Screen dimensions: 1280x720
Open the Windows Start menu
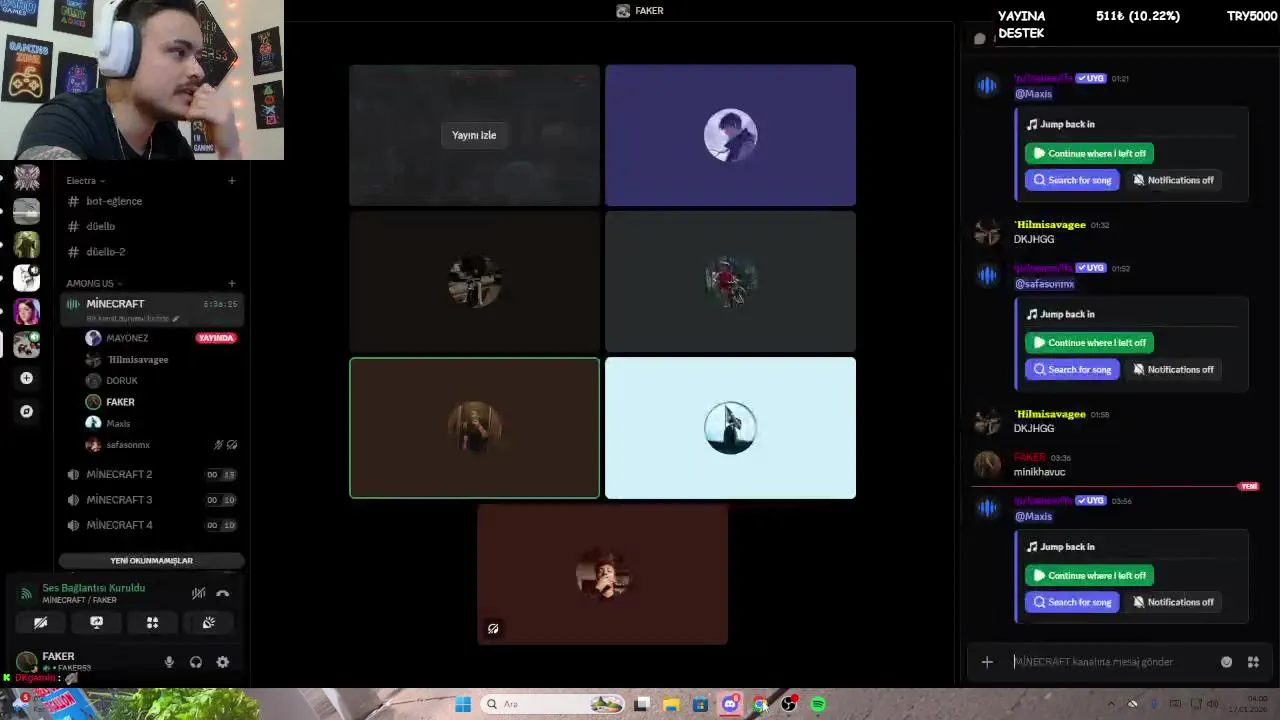[x=463, y=704]
